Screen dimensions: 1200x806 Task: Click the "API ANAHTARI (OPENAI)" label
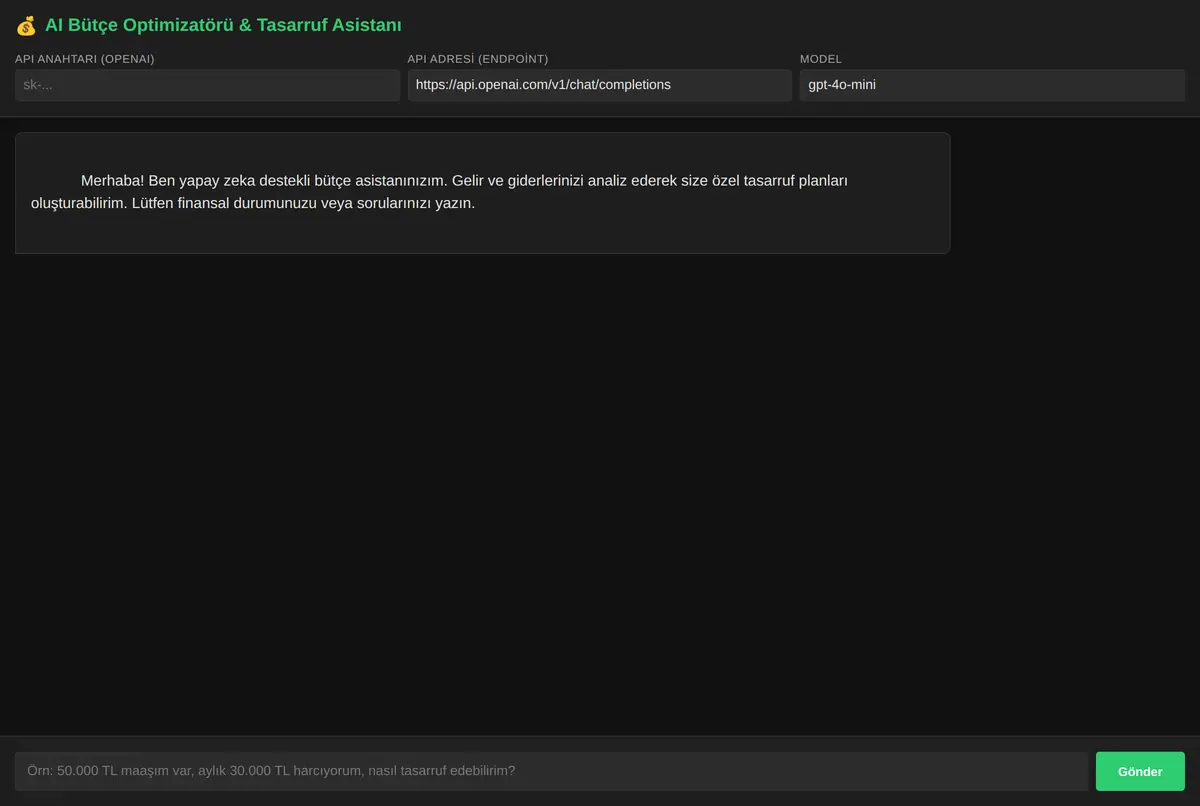85,59
